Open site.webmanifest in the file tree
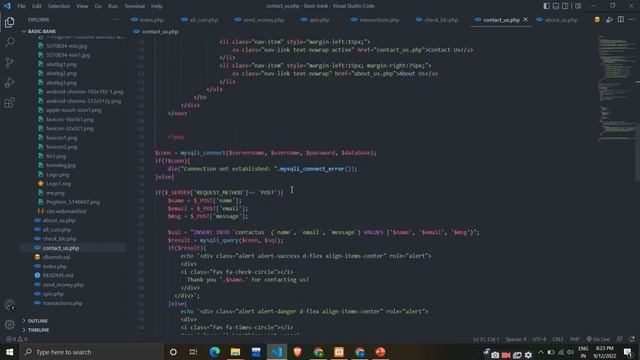The image size is (640, 360). tap(66, 211)
